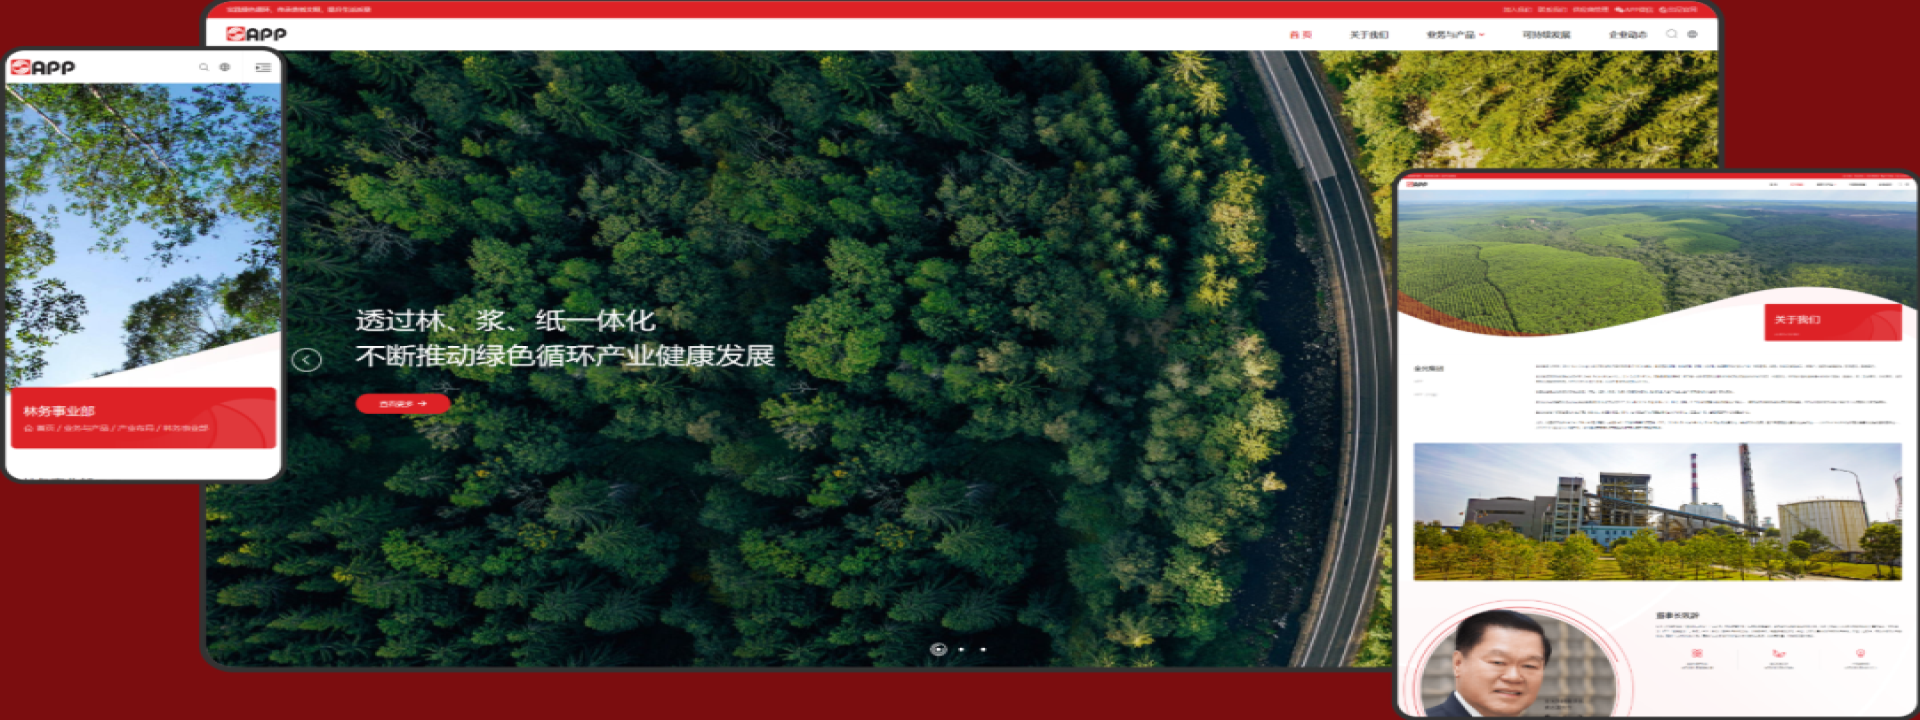Screen dimensions: 1920x720
Task: Click the left icon under 董事长致辞 section
Action: (x=1697, y=653)
